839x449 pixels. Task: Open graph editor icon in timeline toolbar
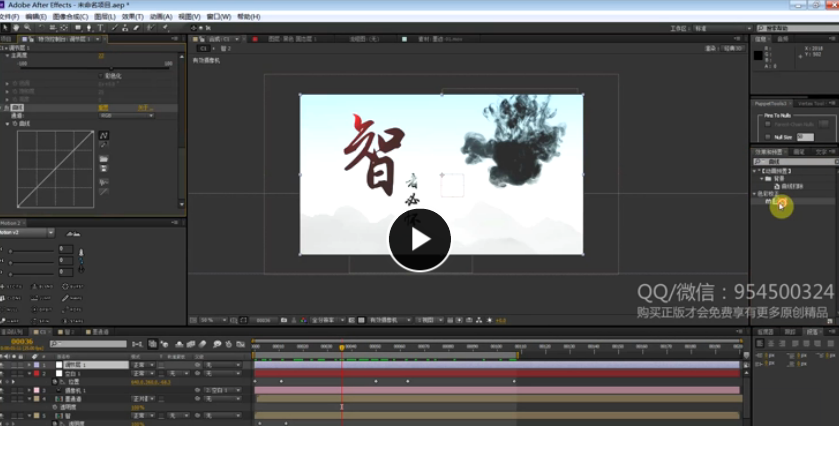[241, 344]
